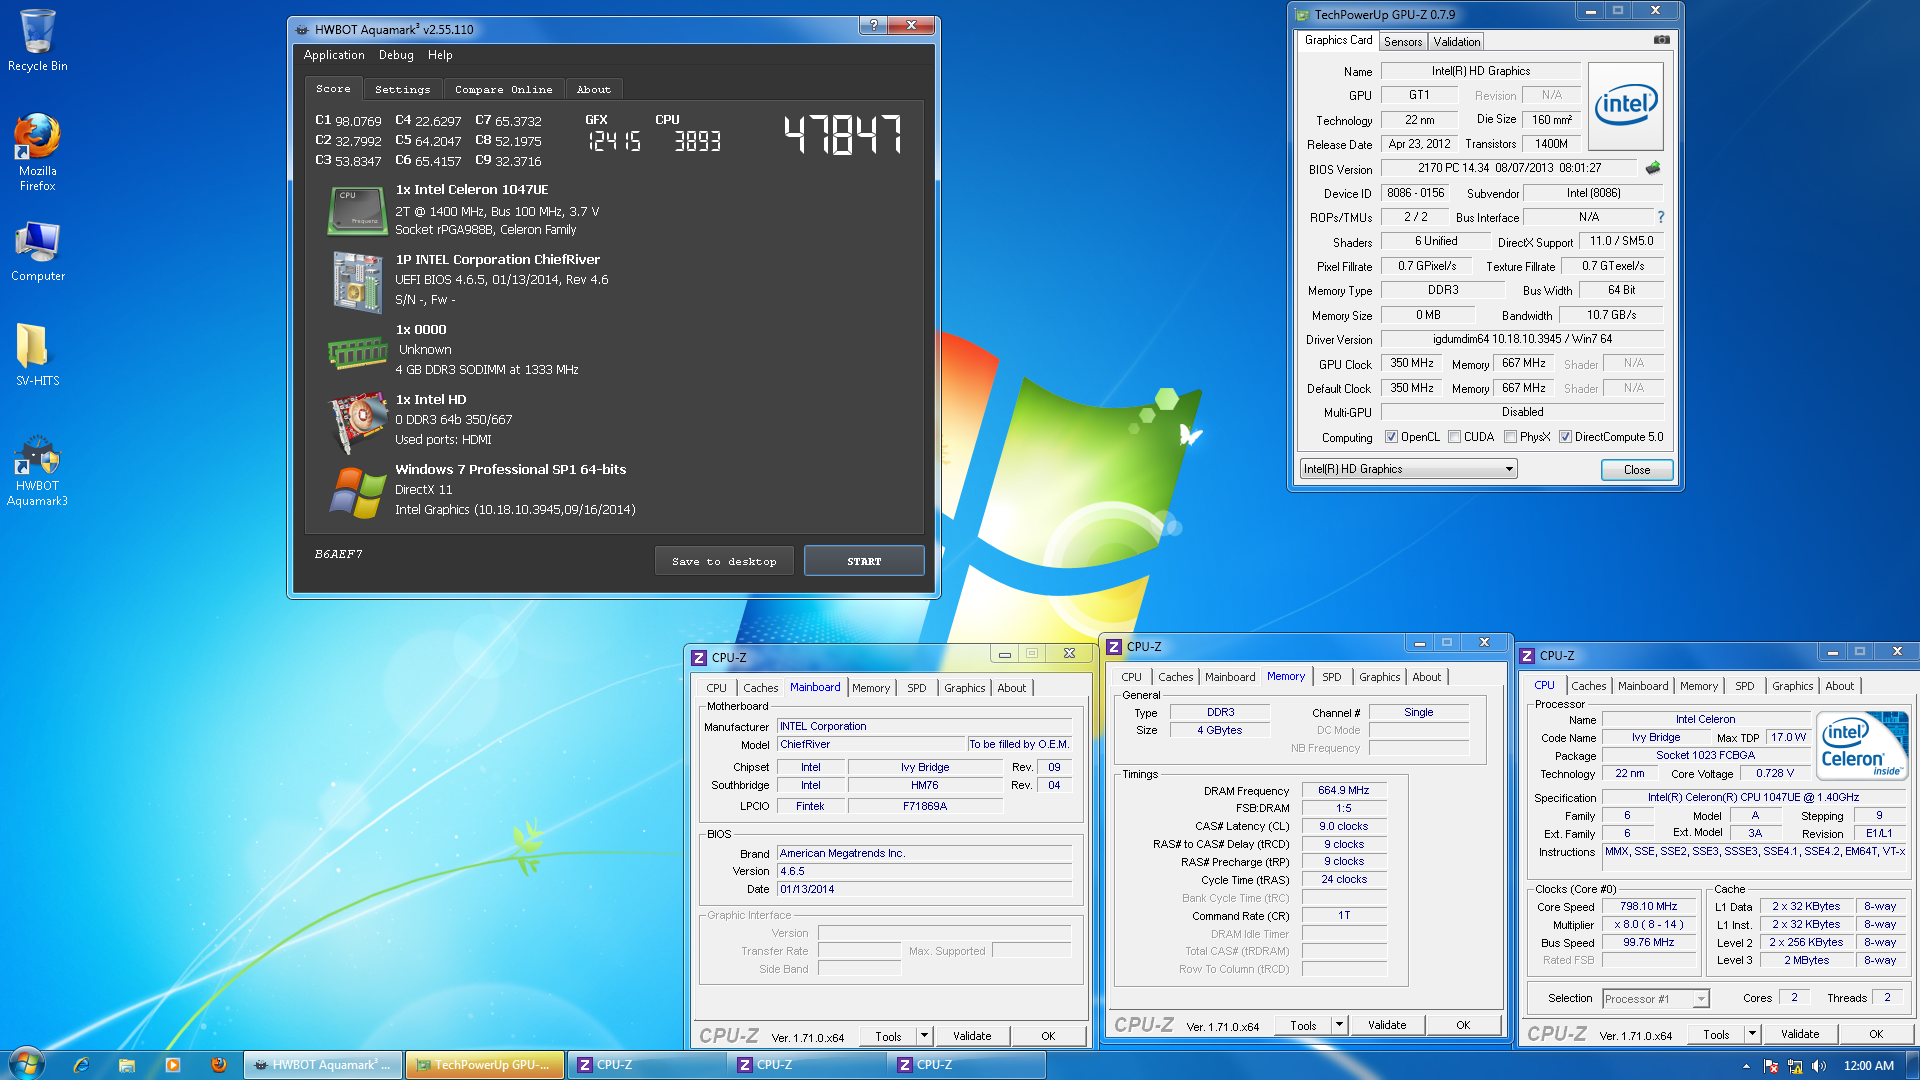Click the BIOS Version field in GPU-Z
This screenshot has height=1080, width=1920.
(1509, 168)
